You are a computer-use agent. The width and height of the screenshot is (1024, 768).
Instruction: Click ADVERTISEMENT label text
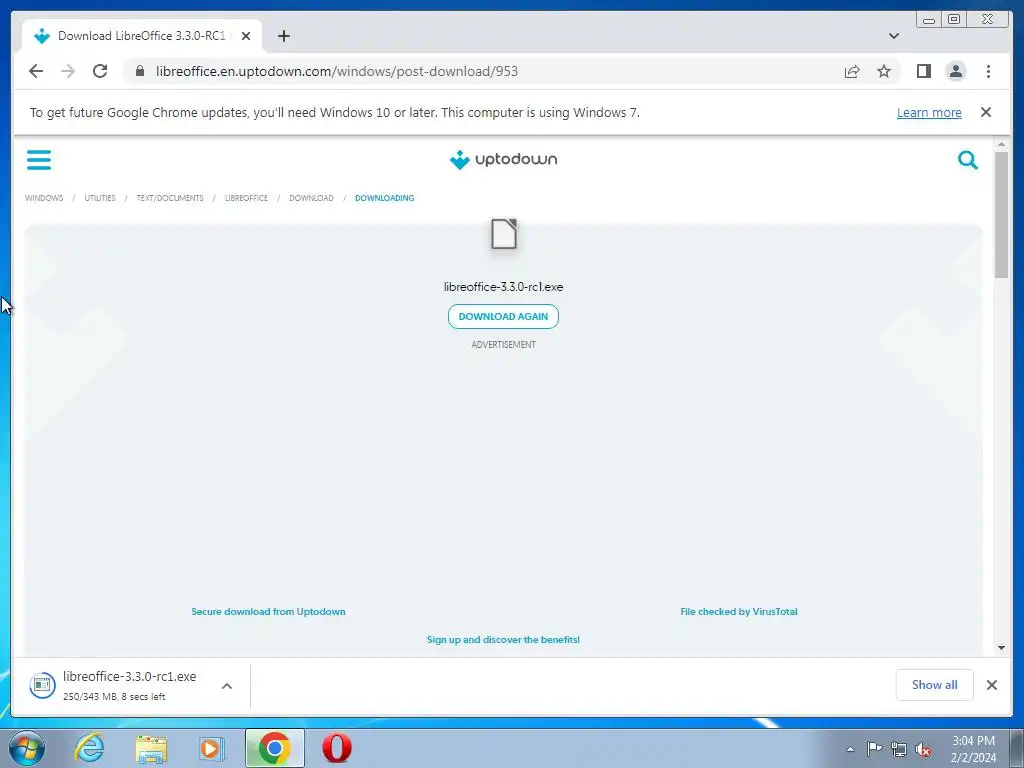pos(504,345)
